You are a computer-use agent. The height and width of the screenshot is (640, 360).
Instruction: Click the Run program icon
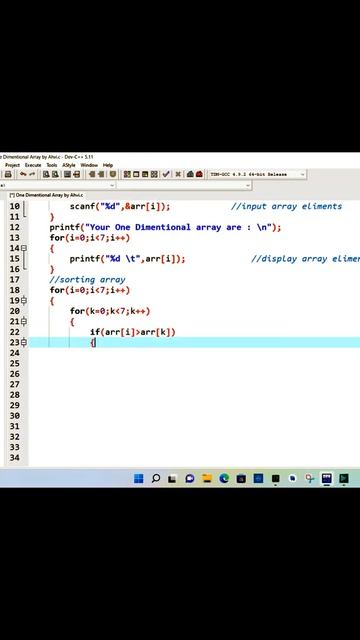pyautogui.click(x=136, y=174)
